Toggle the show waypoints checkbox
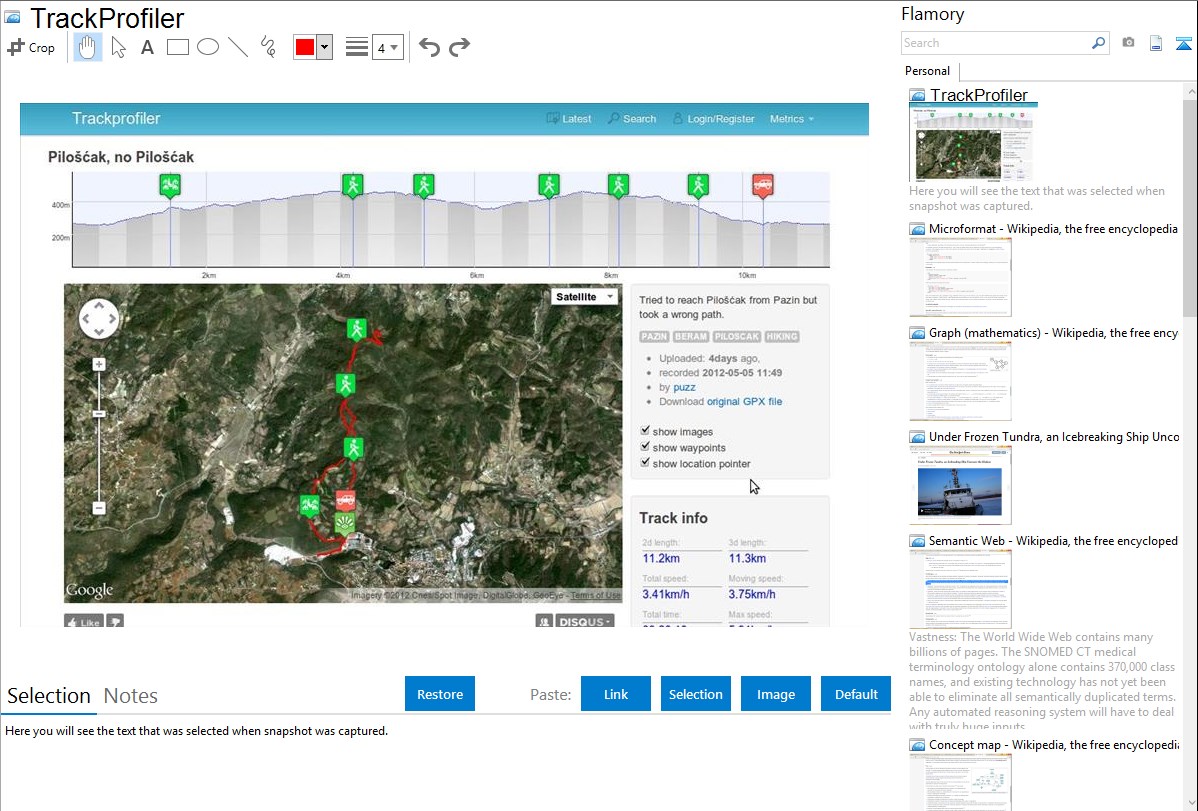The width and height of the screenshot is (1198, 811). (646, 447)
